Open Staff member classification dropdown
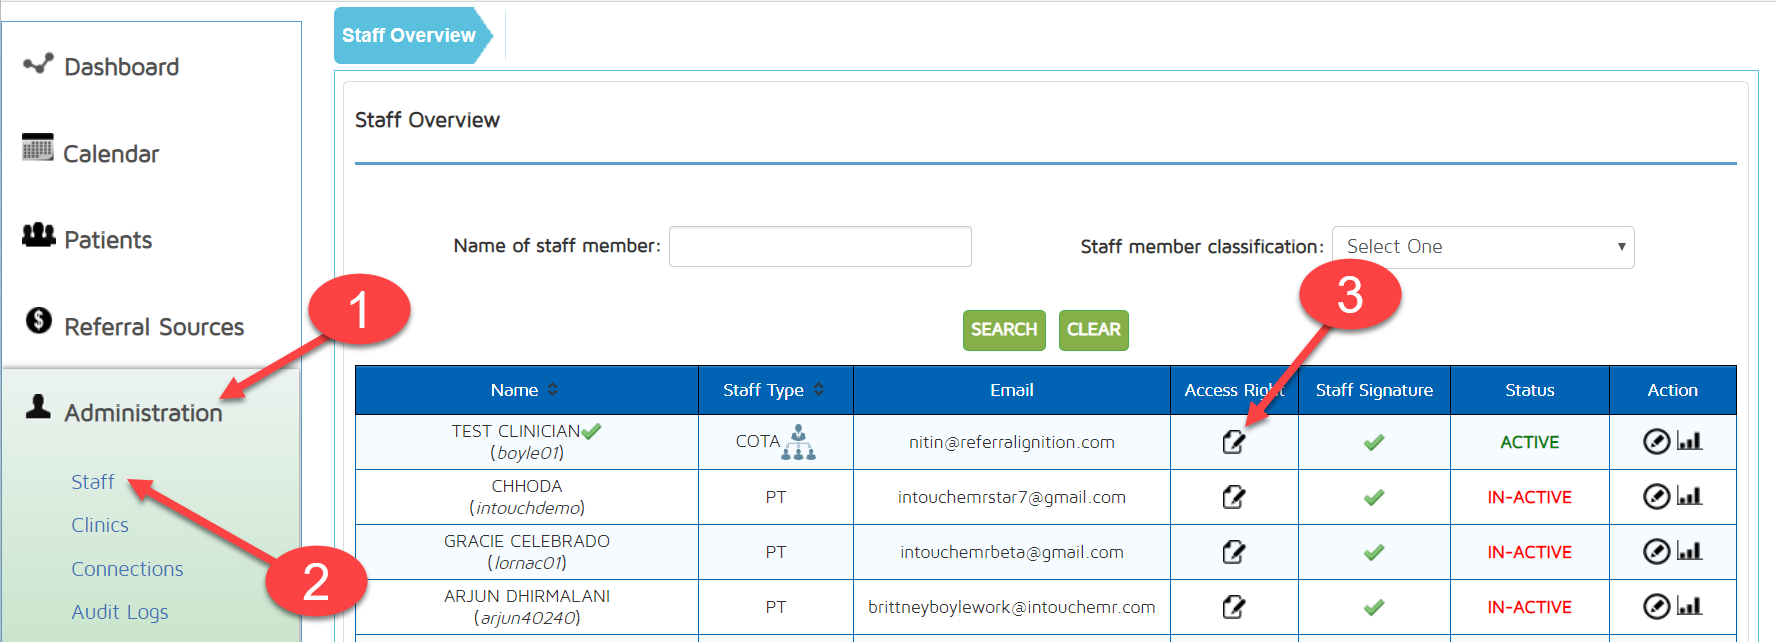Screen dimensions: 1776x642 (1482, 247)
